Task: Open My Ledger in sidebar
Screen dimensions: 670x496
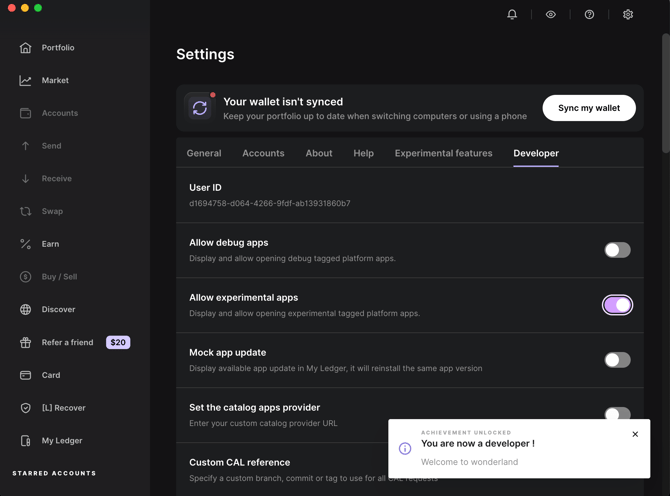Action: (62, 440)
